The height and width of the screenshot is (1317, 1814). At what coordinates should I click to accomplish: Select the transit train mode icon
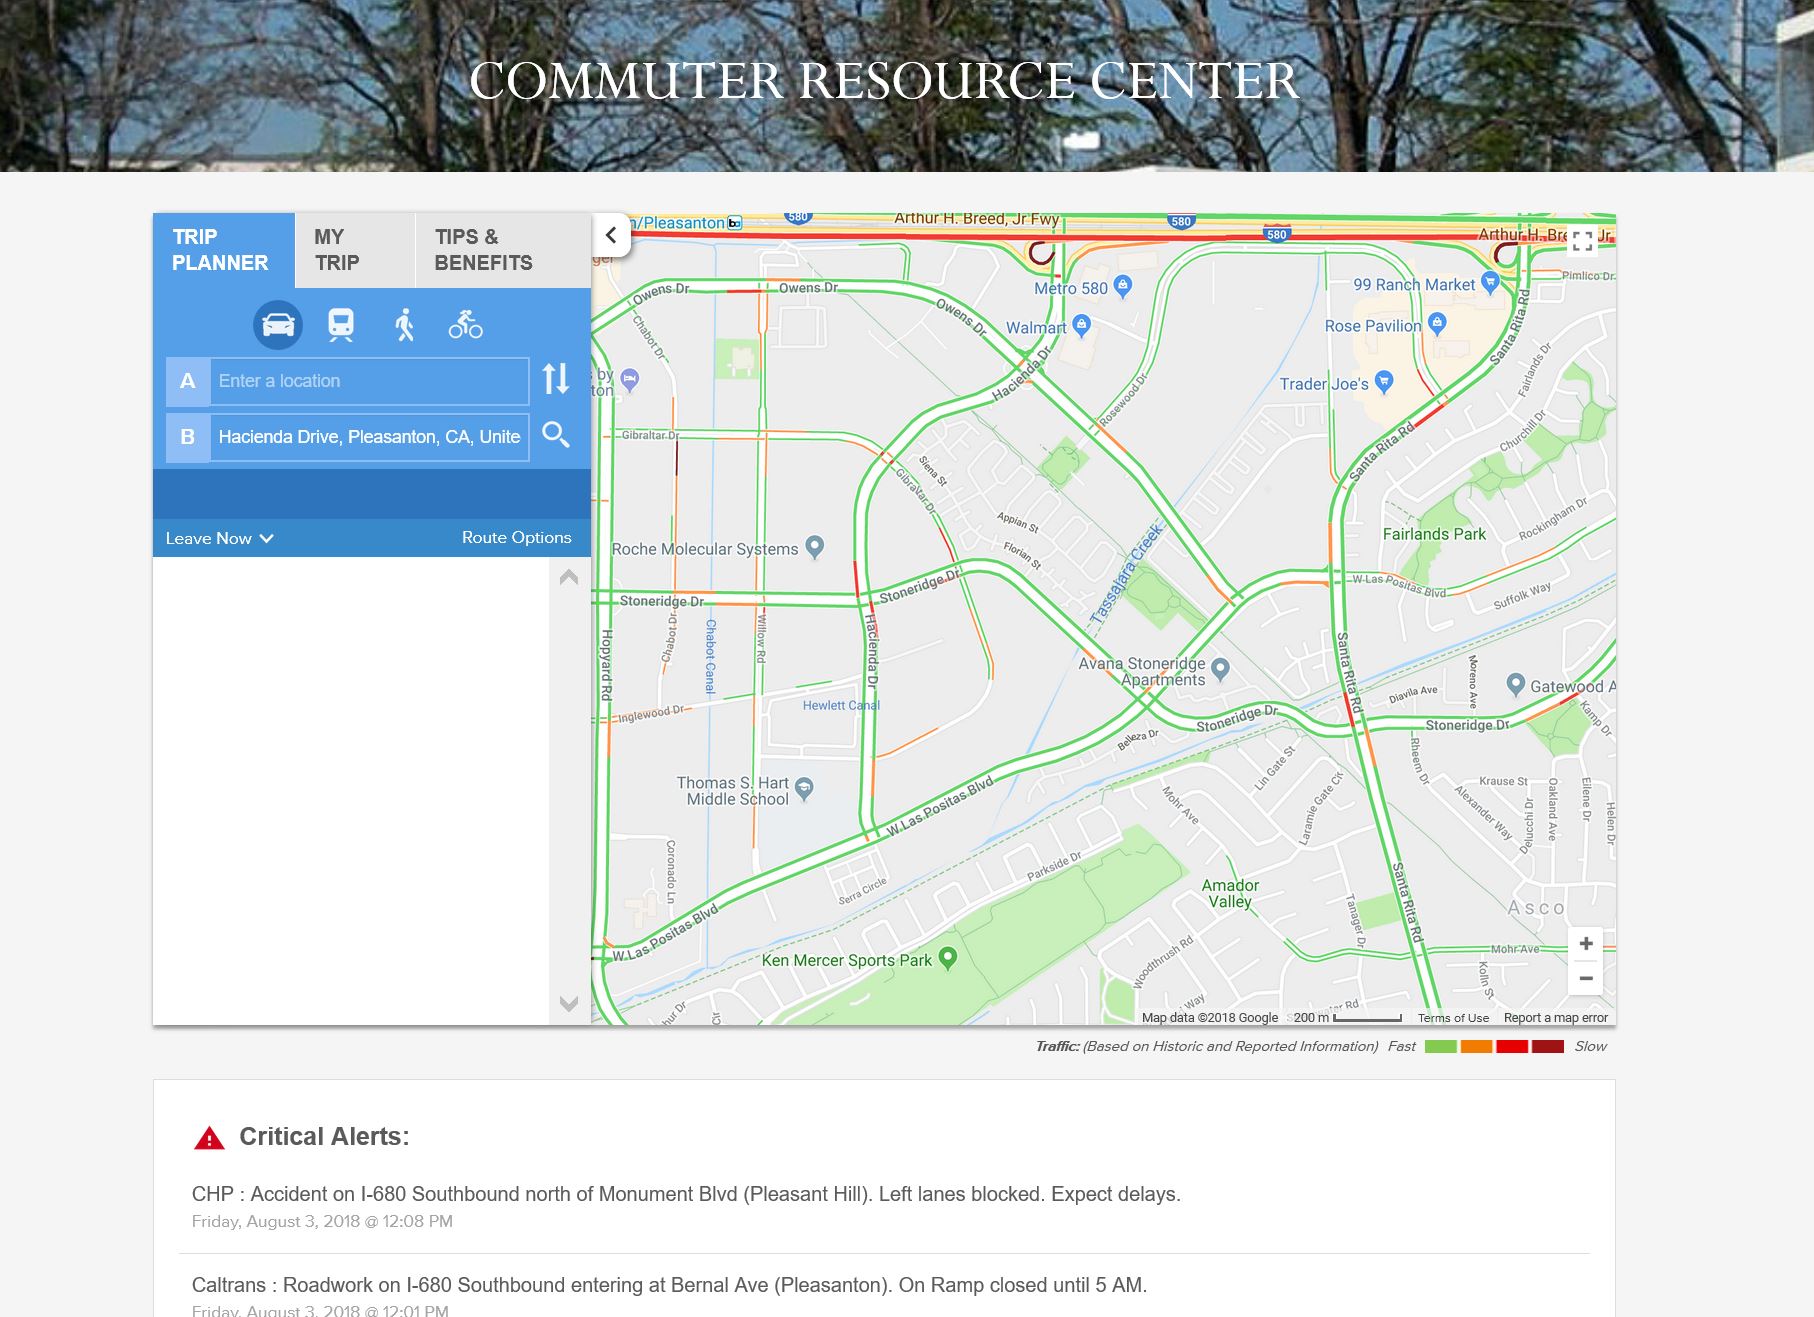click(x=341, y=325)
